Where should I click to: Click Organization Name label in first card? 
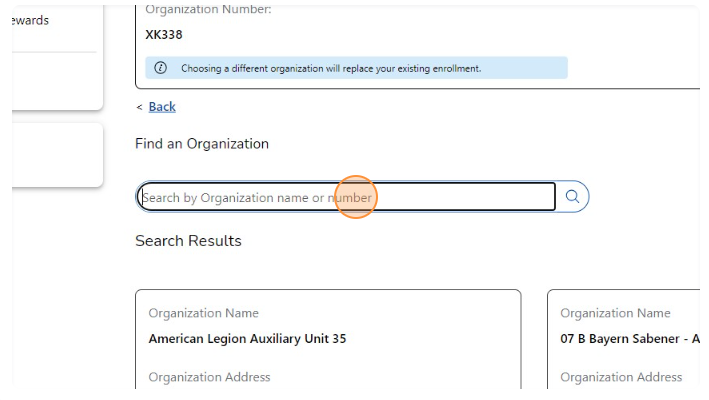(x=203, y=313)
